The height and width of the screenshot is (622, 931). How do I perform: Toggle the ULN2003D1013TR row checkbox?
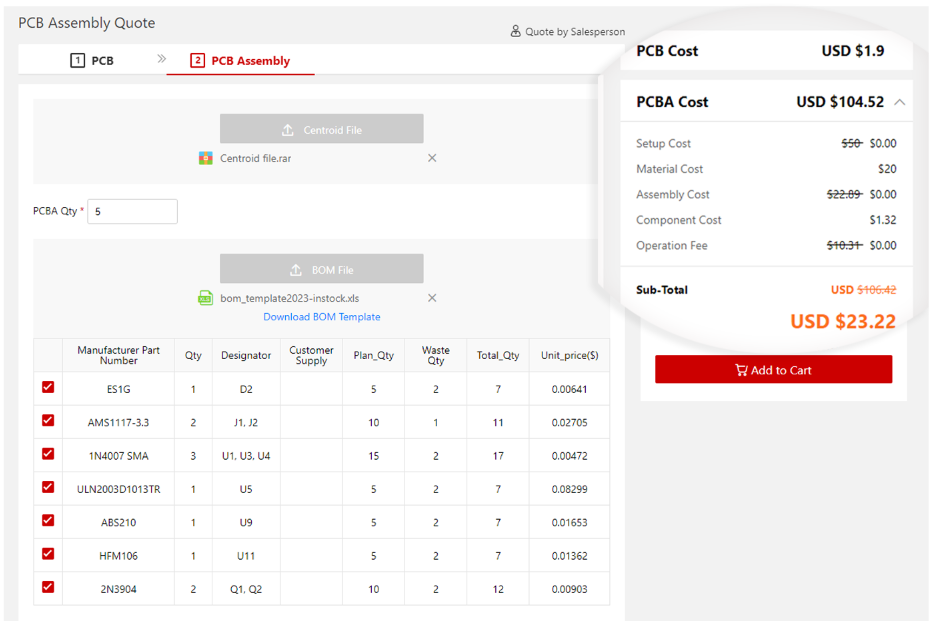click(x=48, y=487)
